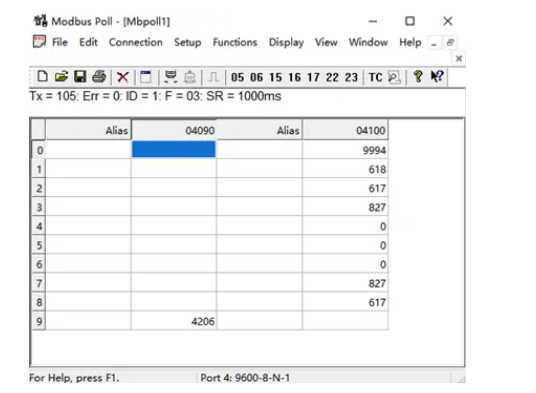Click row header 9

[39, 321]
